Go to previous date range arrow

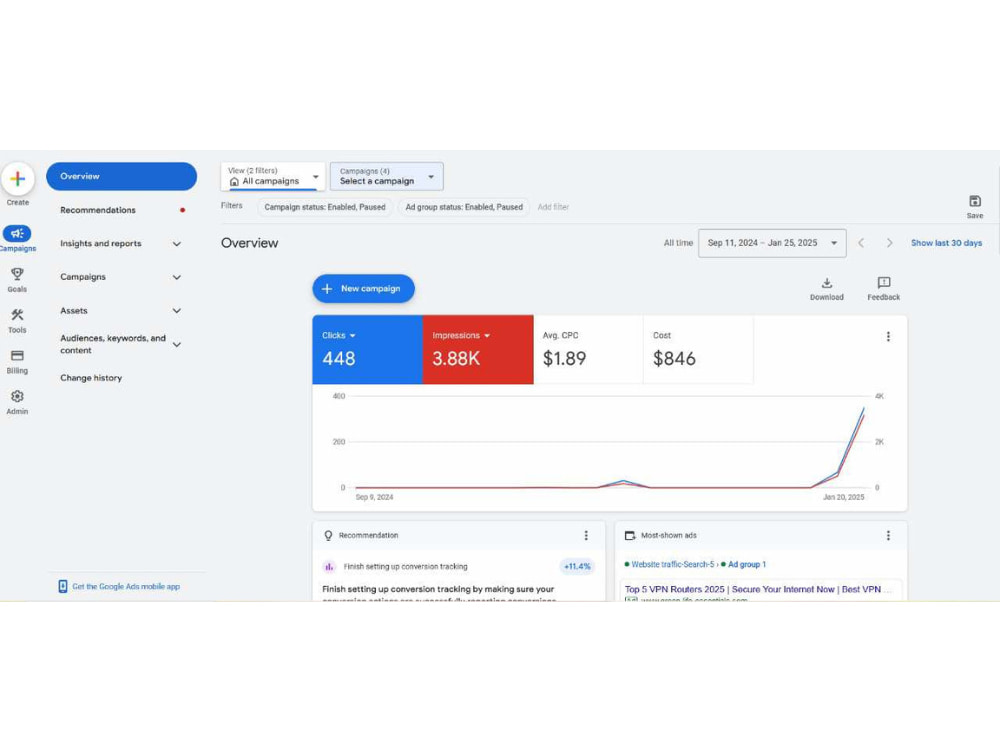pos(861,243)
